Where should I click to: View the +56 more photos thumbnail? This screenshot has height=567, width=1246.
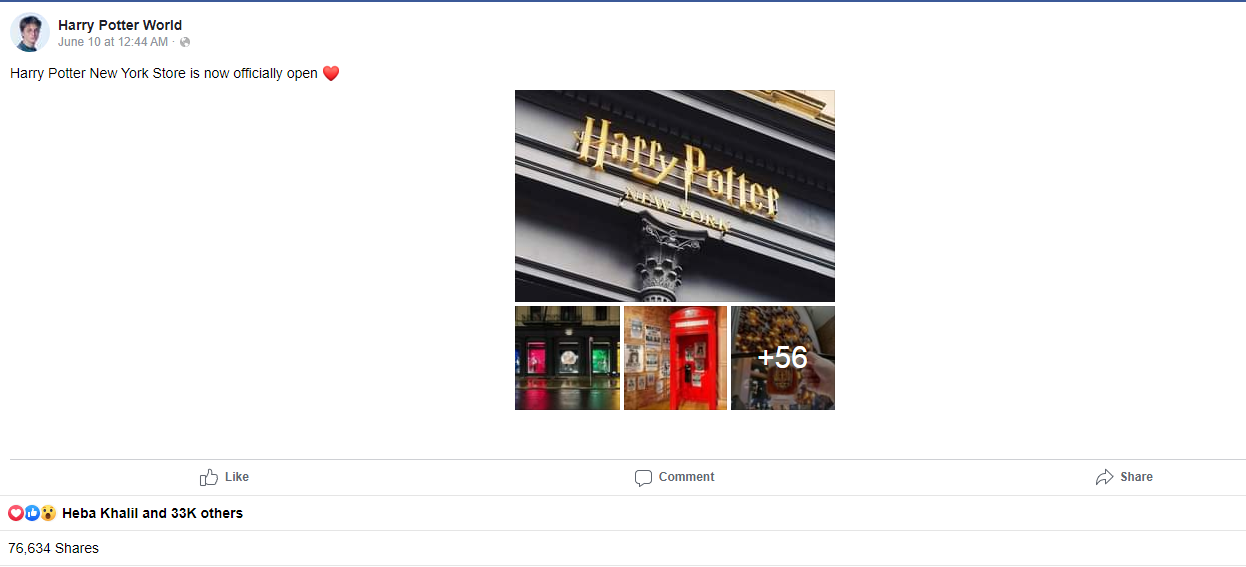pos(783,358)
